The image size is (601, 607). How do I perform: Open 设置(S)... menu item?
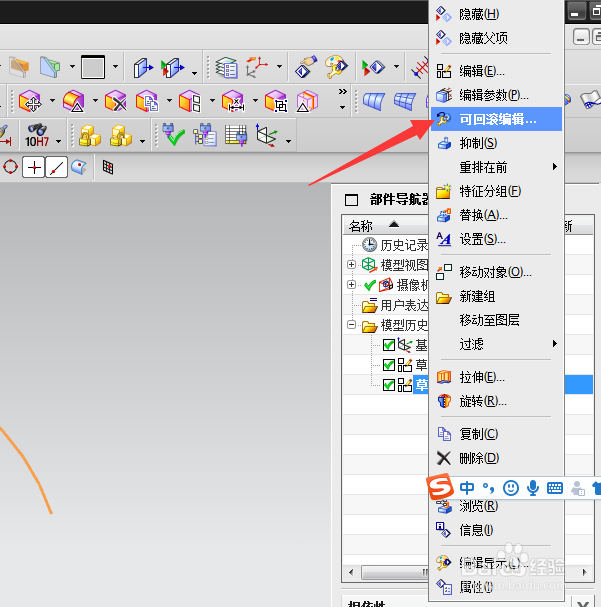click(496, 239)
